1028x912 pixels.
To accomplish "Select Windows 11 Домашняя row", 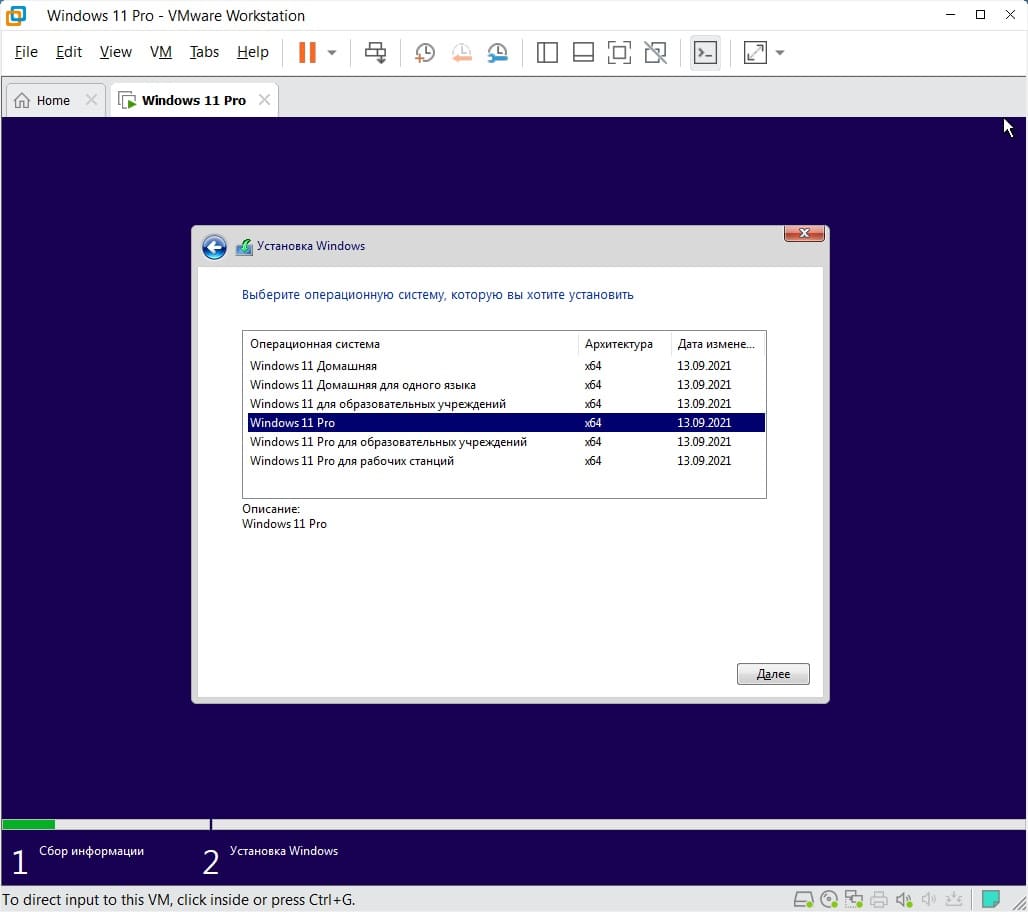I will coord(506,366).
